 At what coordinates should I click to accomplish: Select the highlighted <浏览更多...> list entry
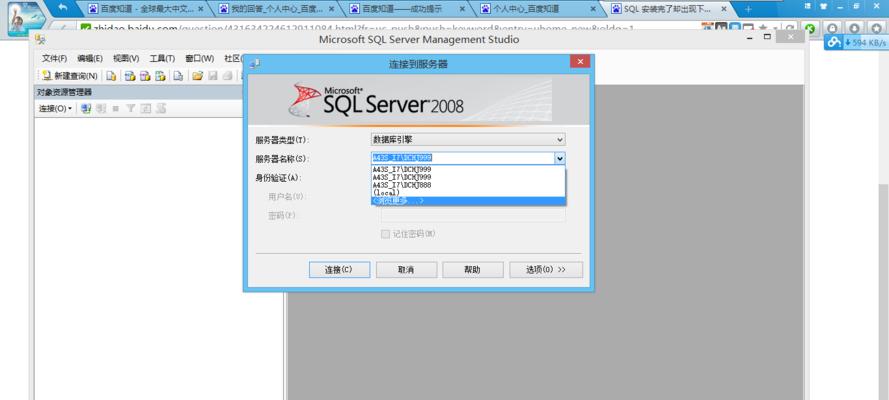(x=468, y=201)
